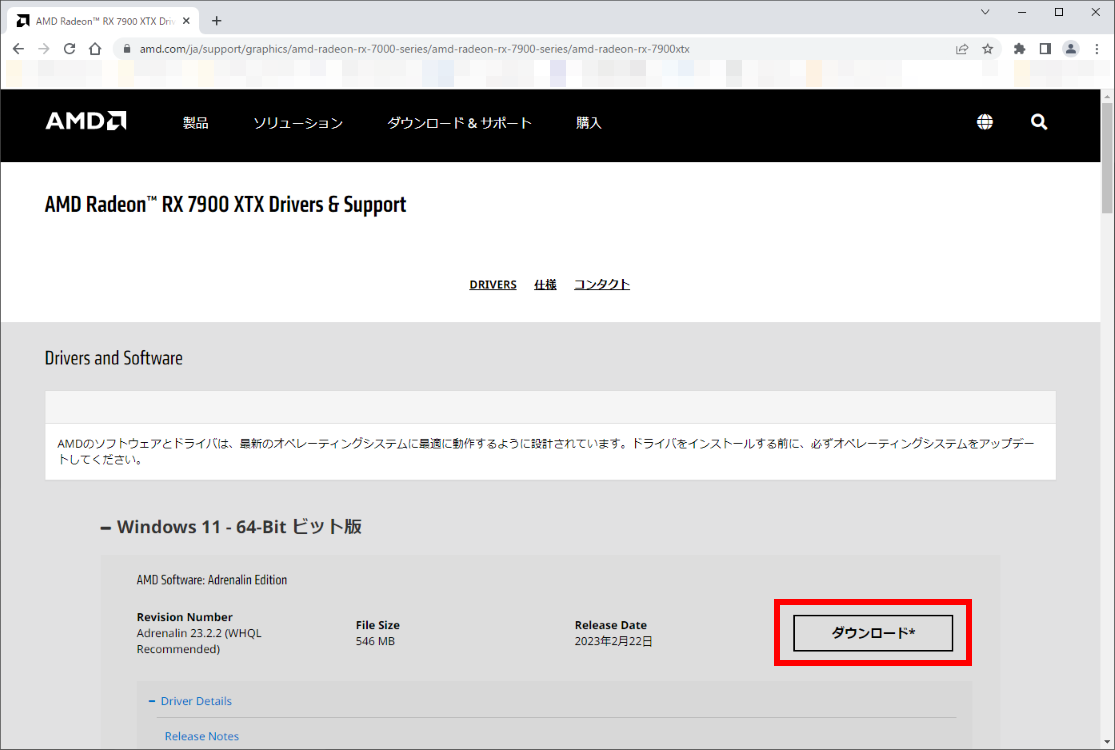Click the AMD logo
This screenshot has height=750, width=1115.
(x=86, y=122)
